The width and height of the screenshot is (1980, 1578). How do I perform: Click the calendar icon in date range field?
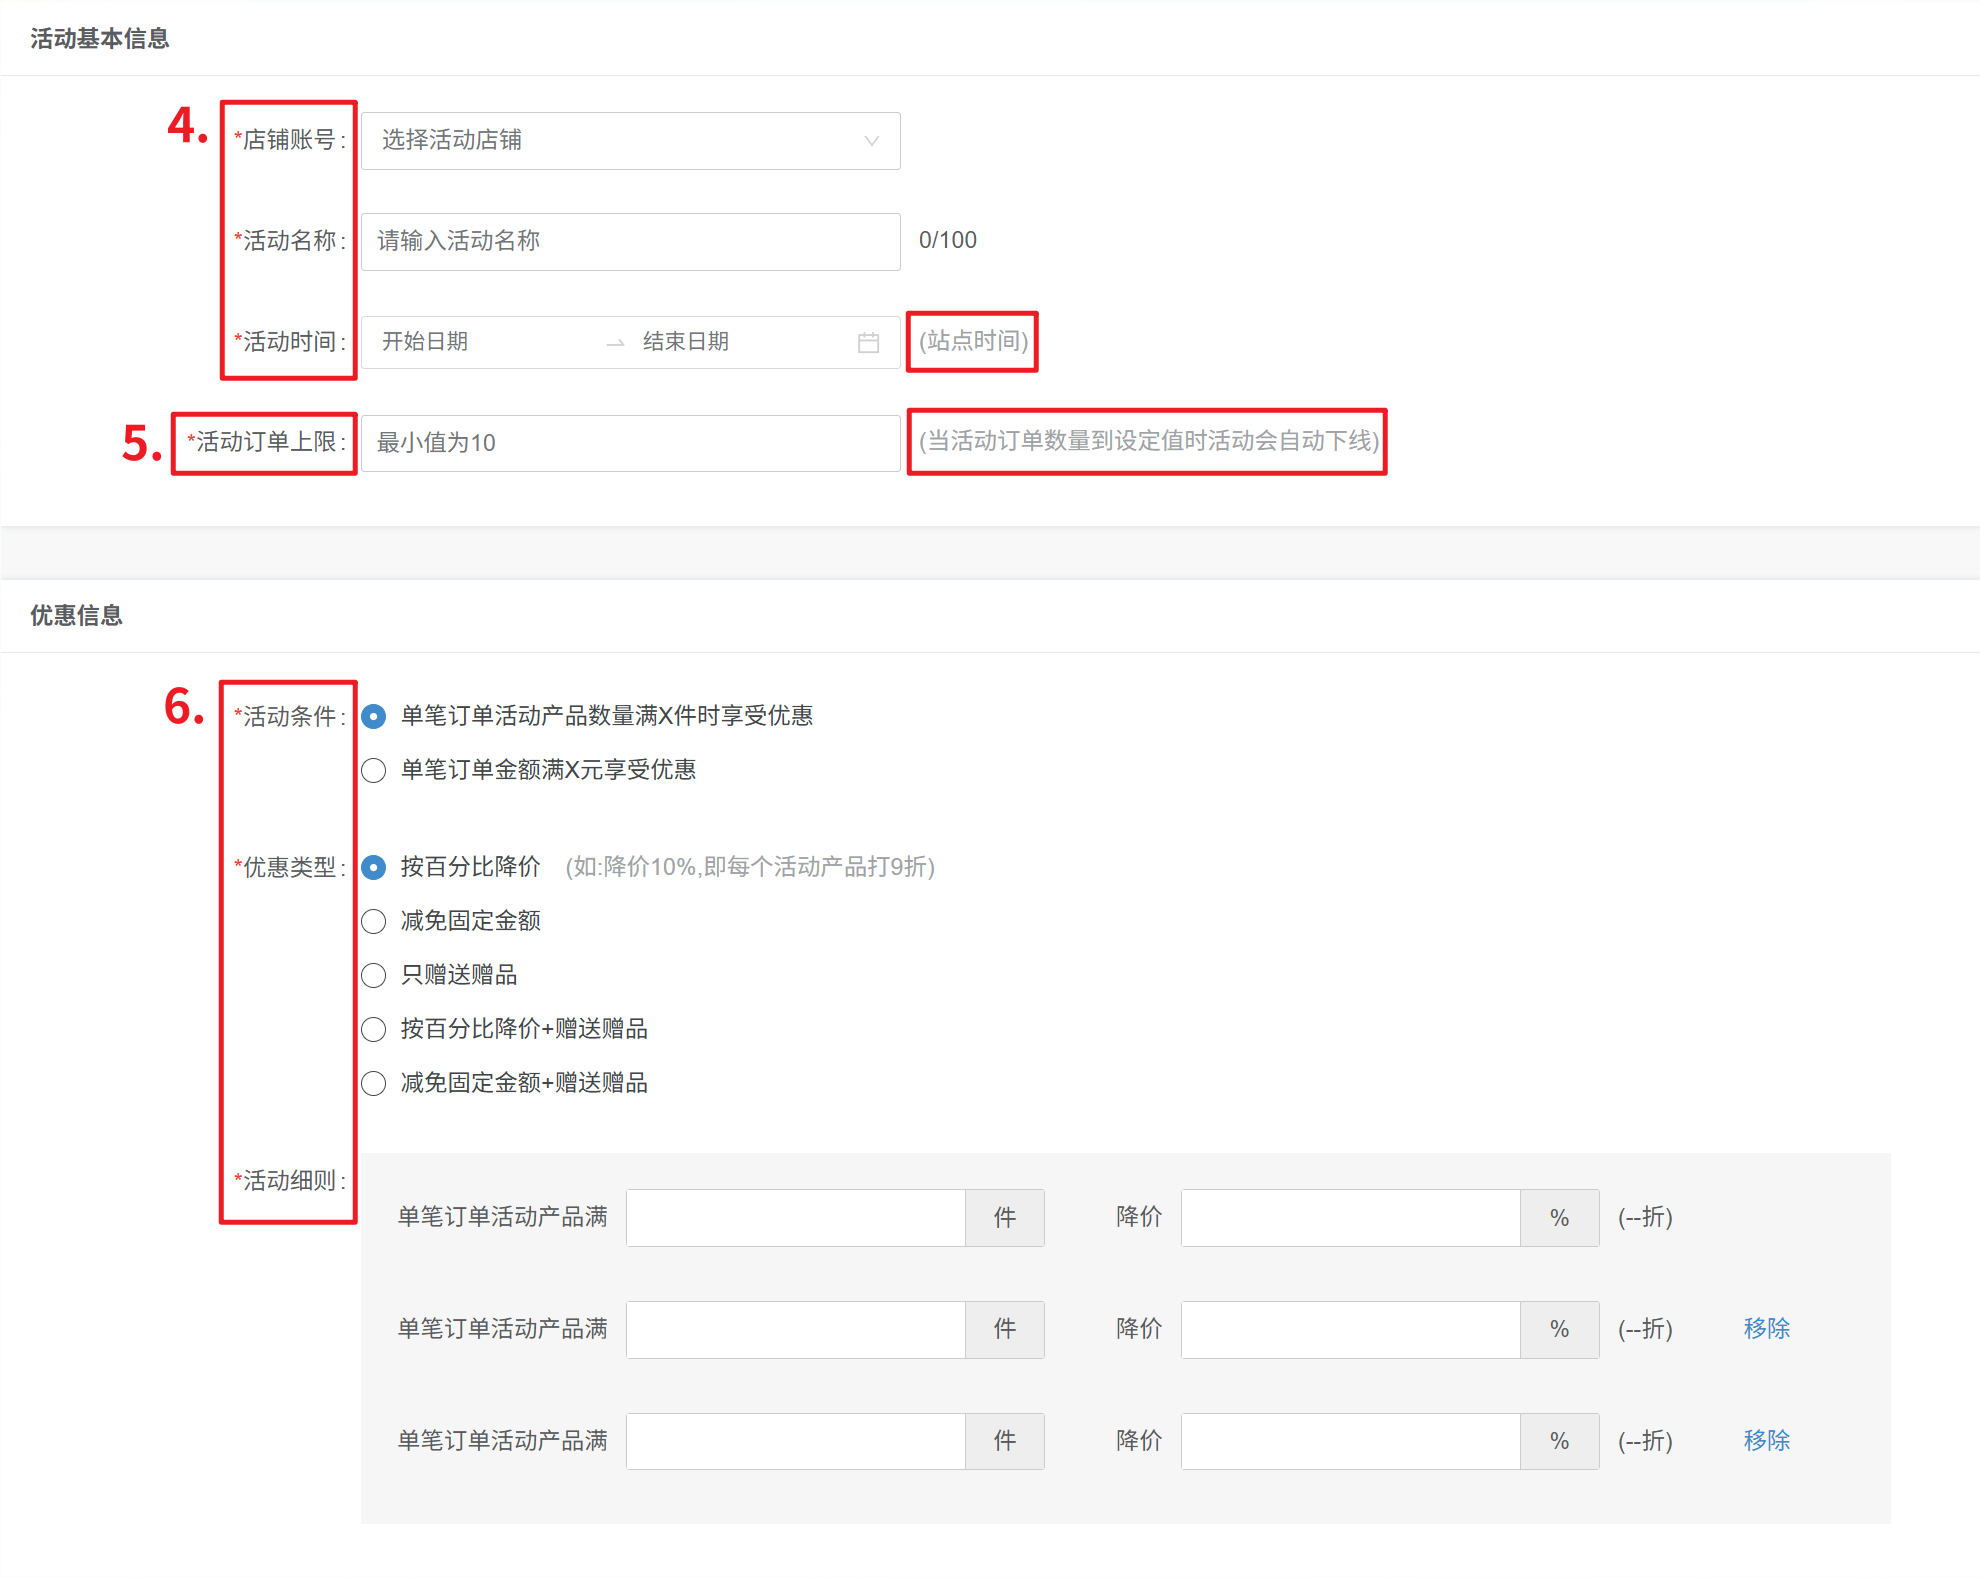pos(868,343)
